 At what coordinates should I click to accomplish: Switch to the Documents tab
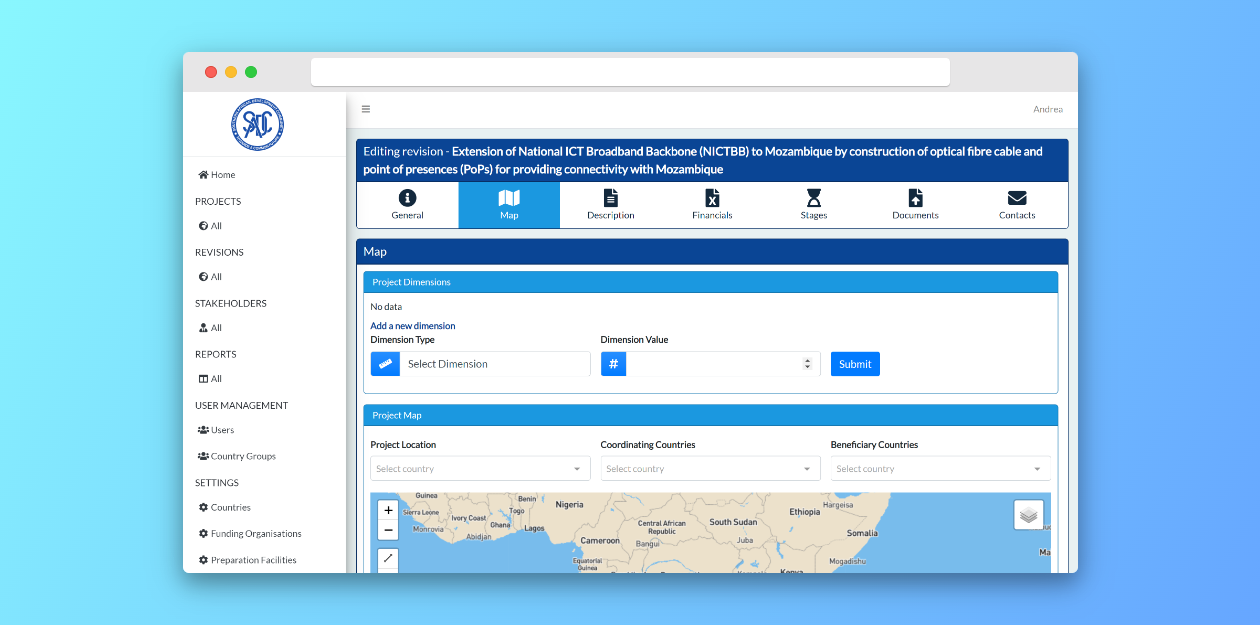point(915,205)
